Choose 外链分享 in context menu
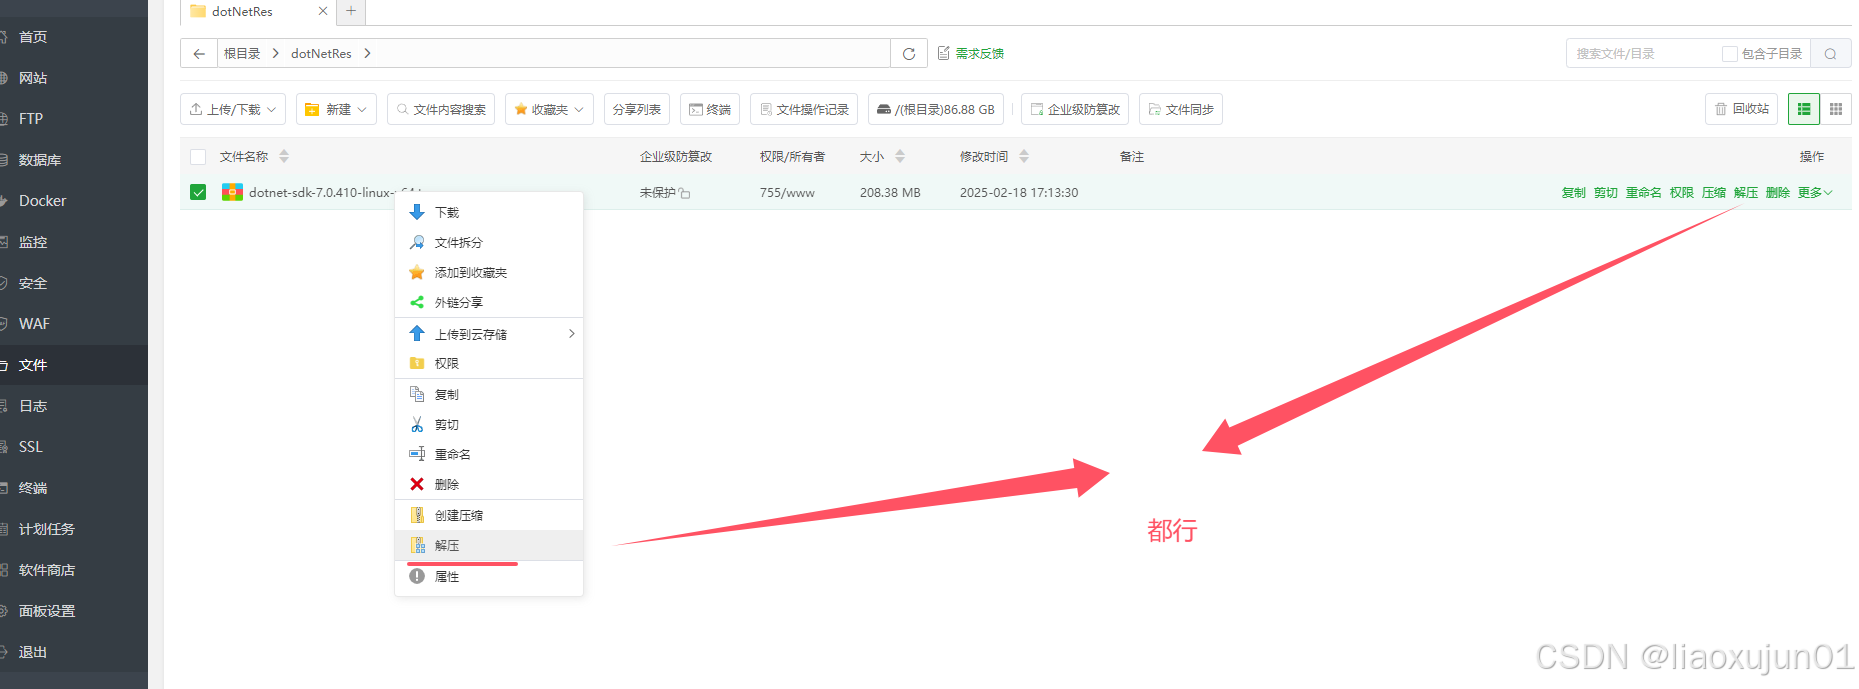Viewport: 1859px width, 689px height. (x=489, y=302)
